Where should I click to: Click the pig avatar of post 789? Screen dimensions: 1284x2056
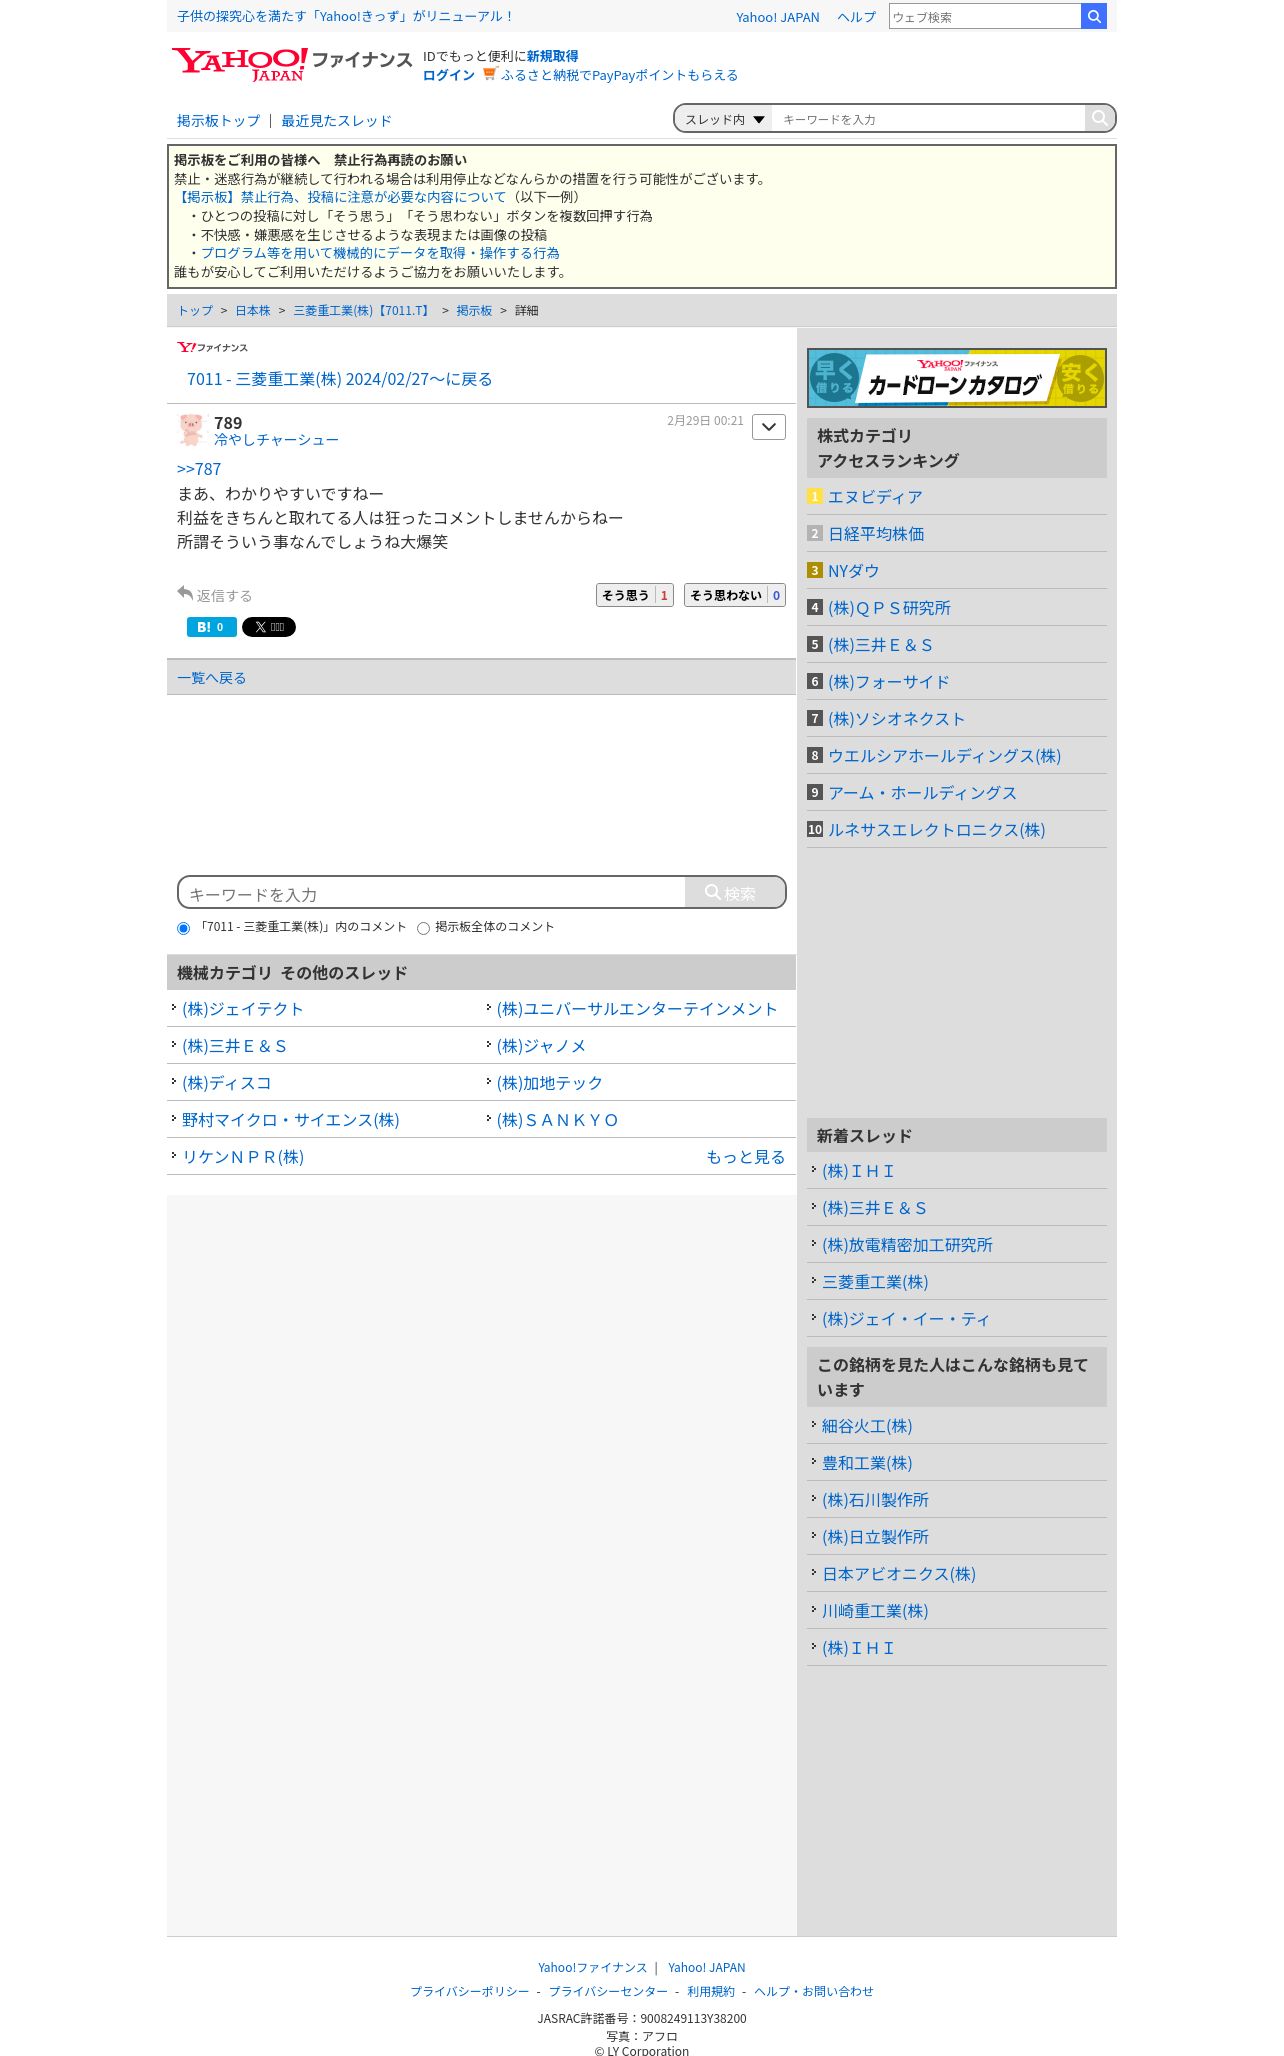tap(191, 430)
